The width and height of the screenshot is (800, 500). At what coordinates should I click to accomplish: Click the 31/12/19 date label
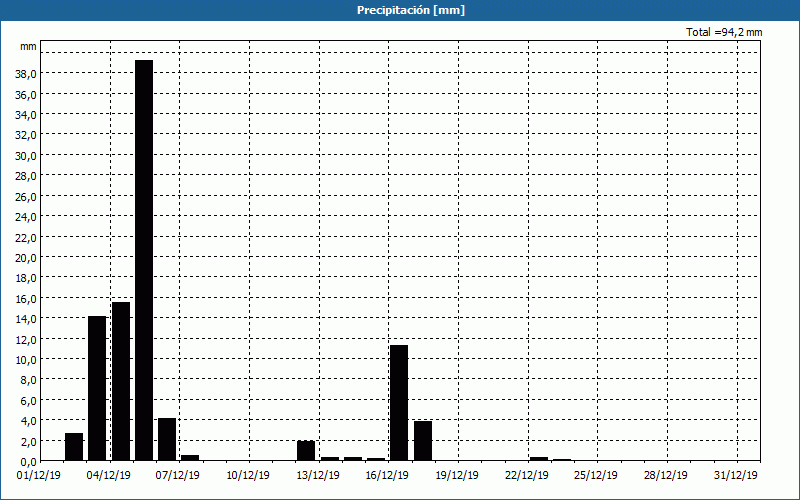pyautogui.click(x=736, y=476)
